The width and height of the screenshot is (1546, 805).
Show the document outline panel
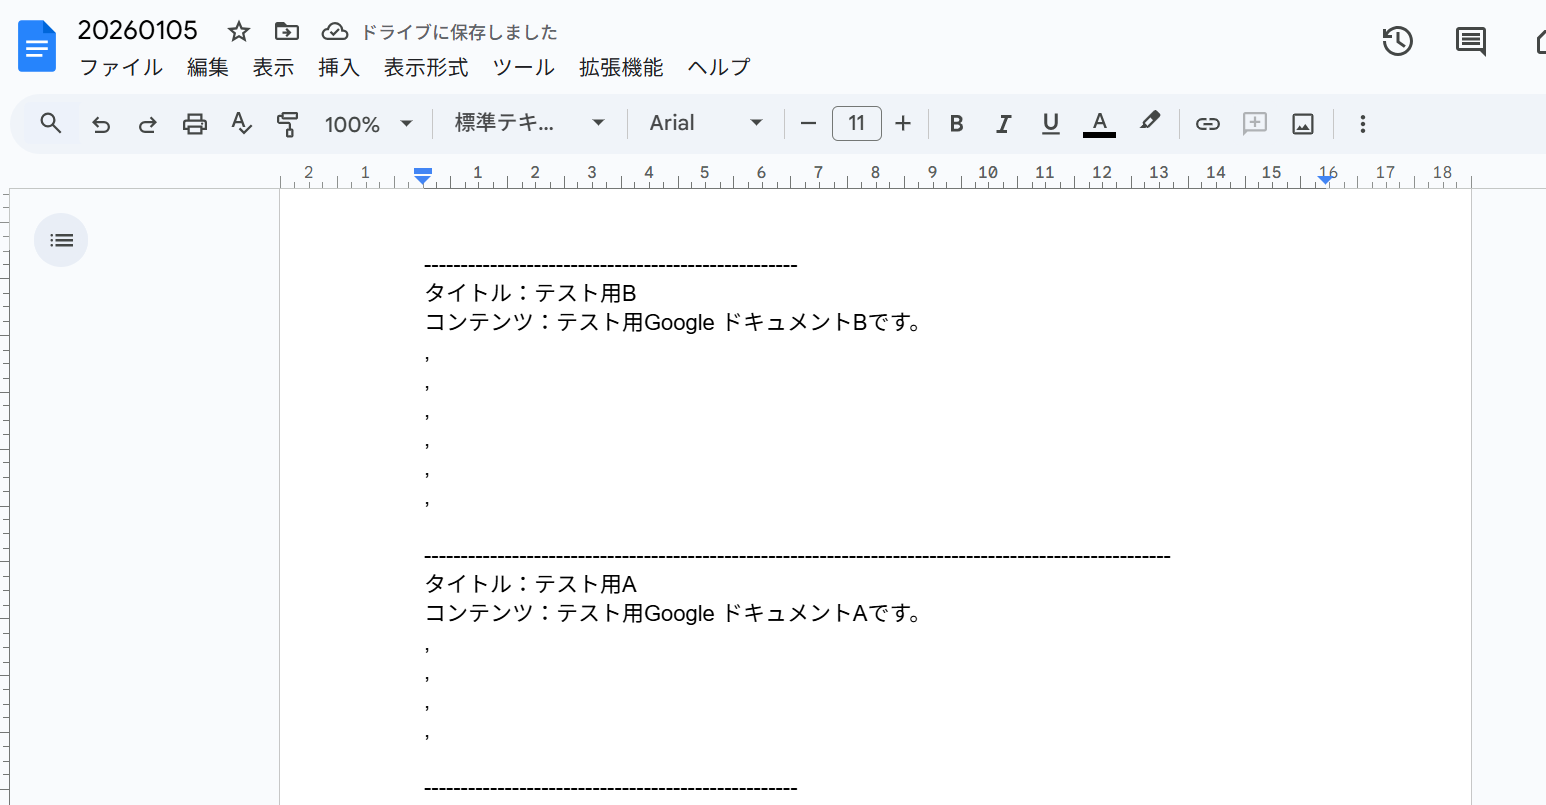(61, 240)
